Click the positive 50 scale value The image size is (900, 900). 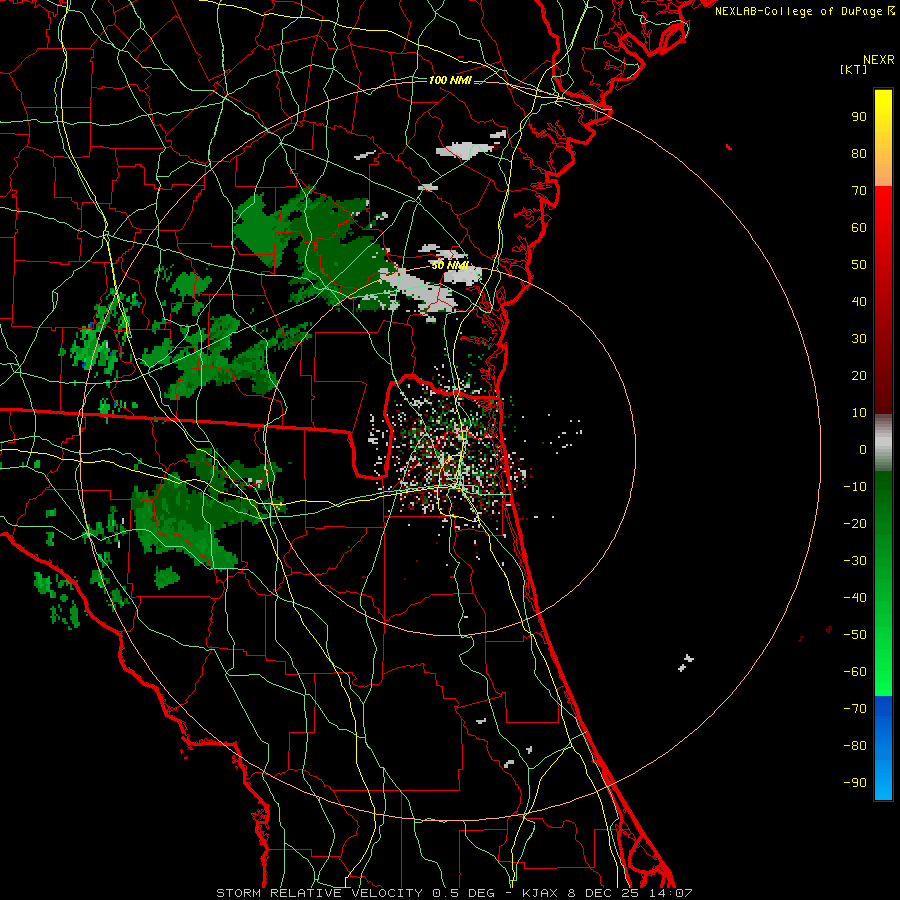tap(859, 265)
